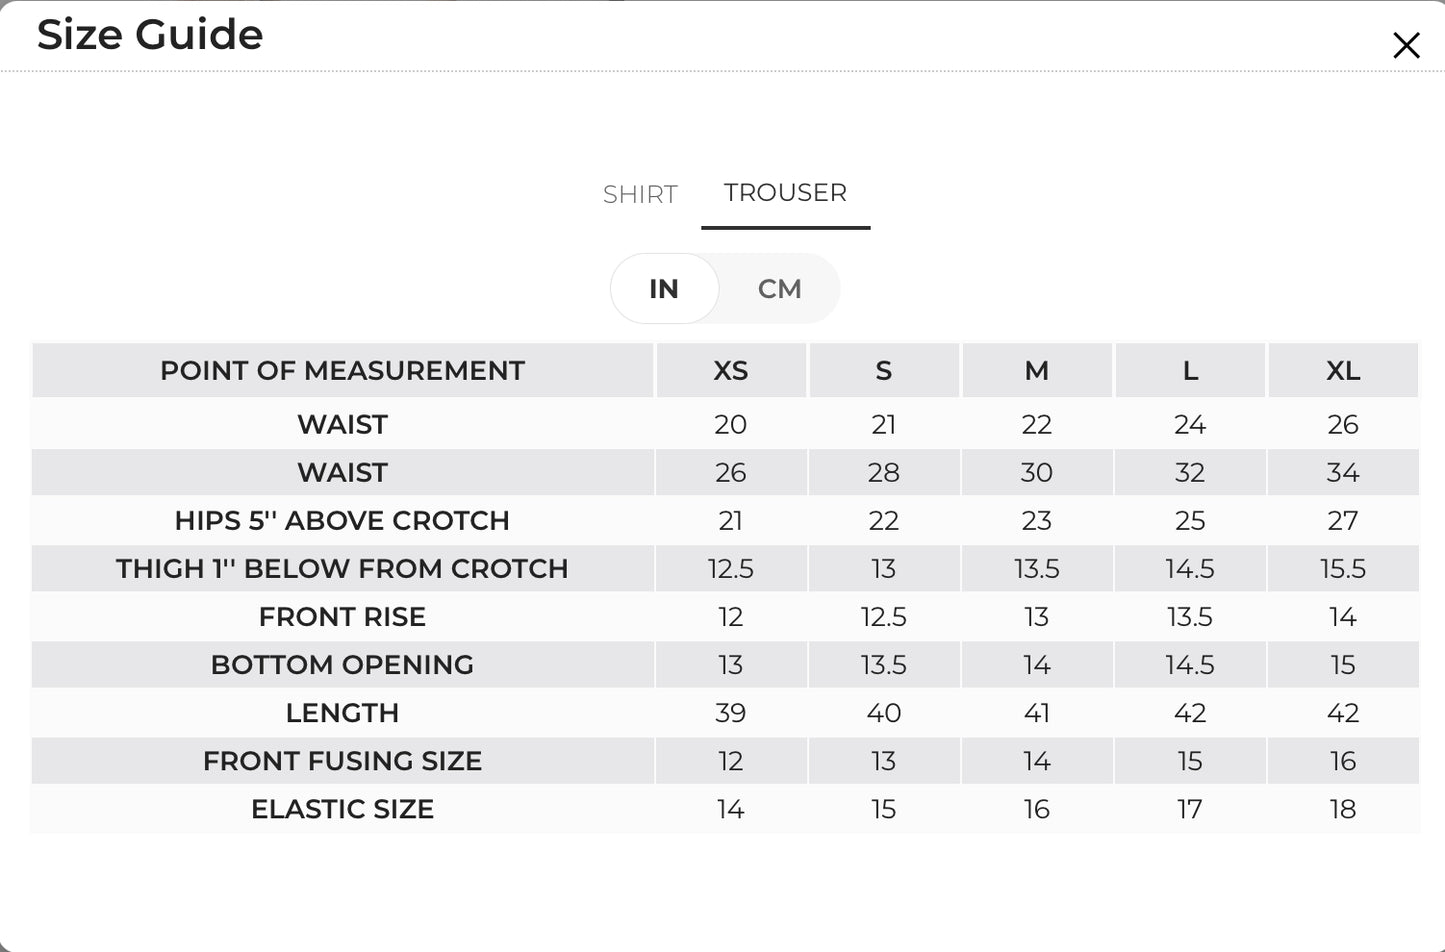Screen dimensions: 1445x952
Task: Select the THIGH 1'' BELOW FROM CROTCH label
Action: [x=342, y=569]
